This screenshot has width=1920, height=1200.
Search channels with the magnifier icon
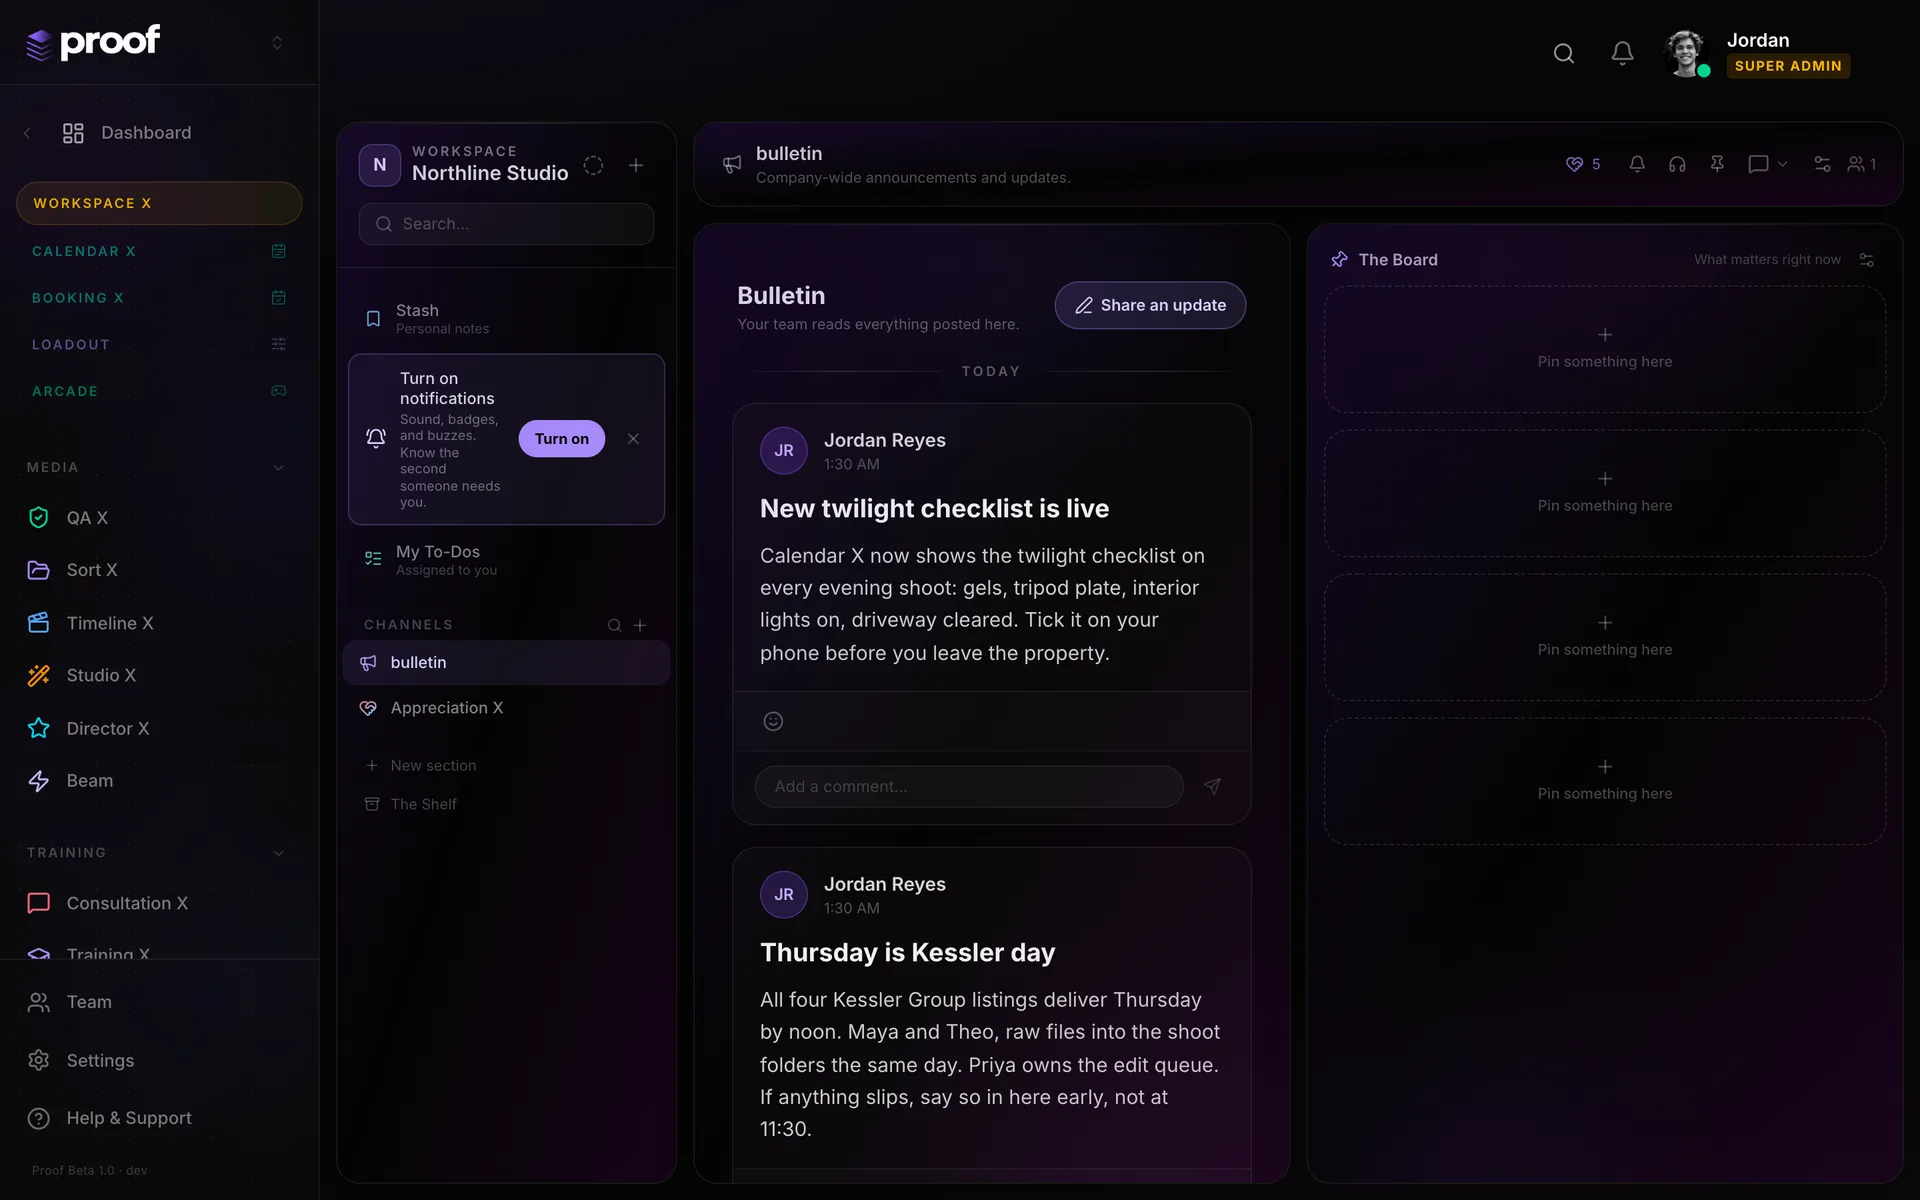pos(614,625)
